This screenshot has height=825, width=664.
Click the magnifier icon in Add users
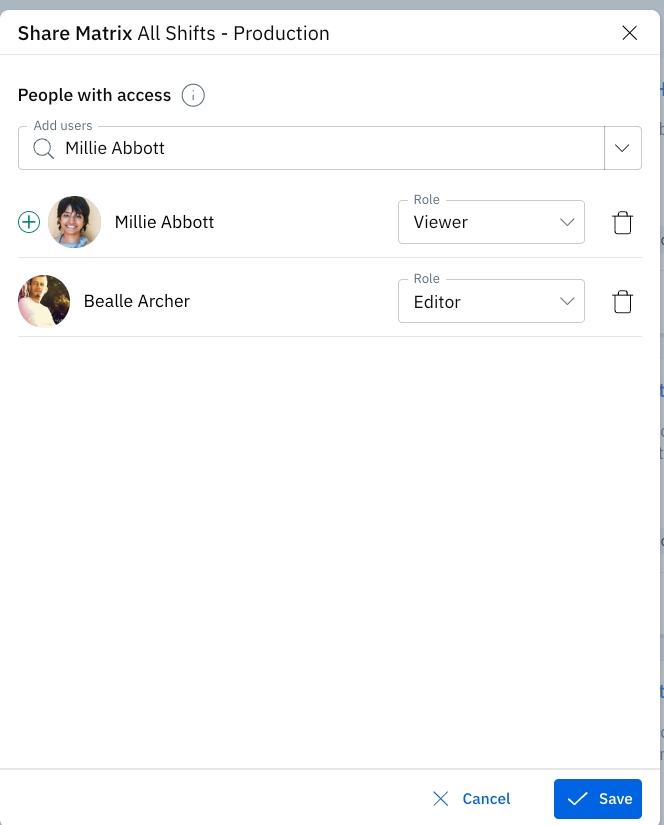coord(43,149)
